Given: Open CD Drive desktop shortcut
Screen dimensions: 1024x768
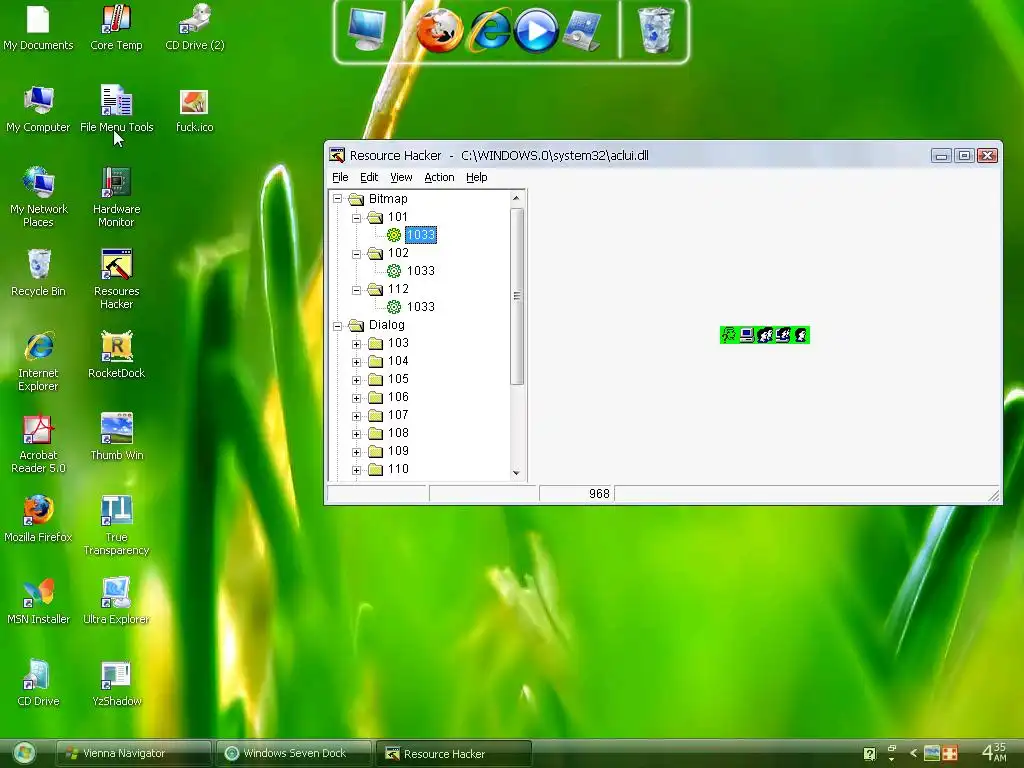Looking at the screenshot, I should tap(38, 683).
